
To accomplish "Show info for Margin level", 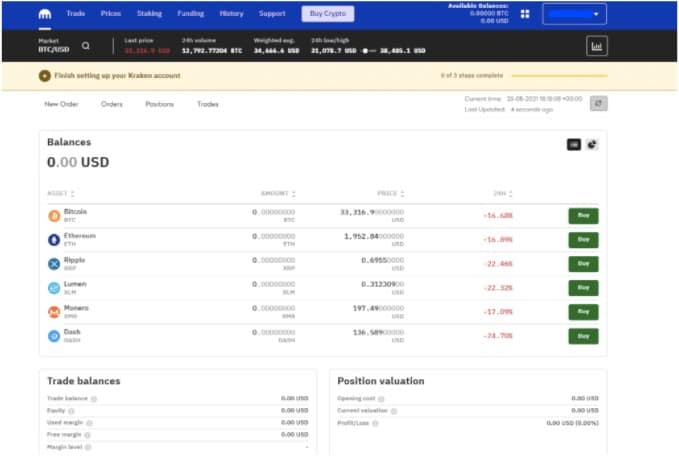I will coord(88,447).
